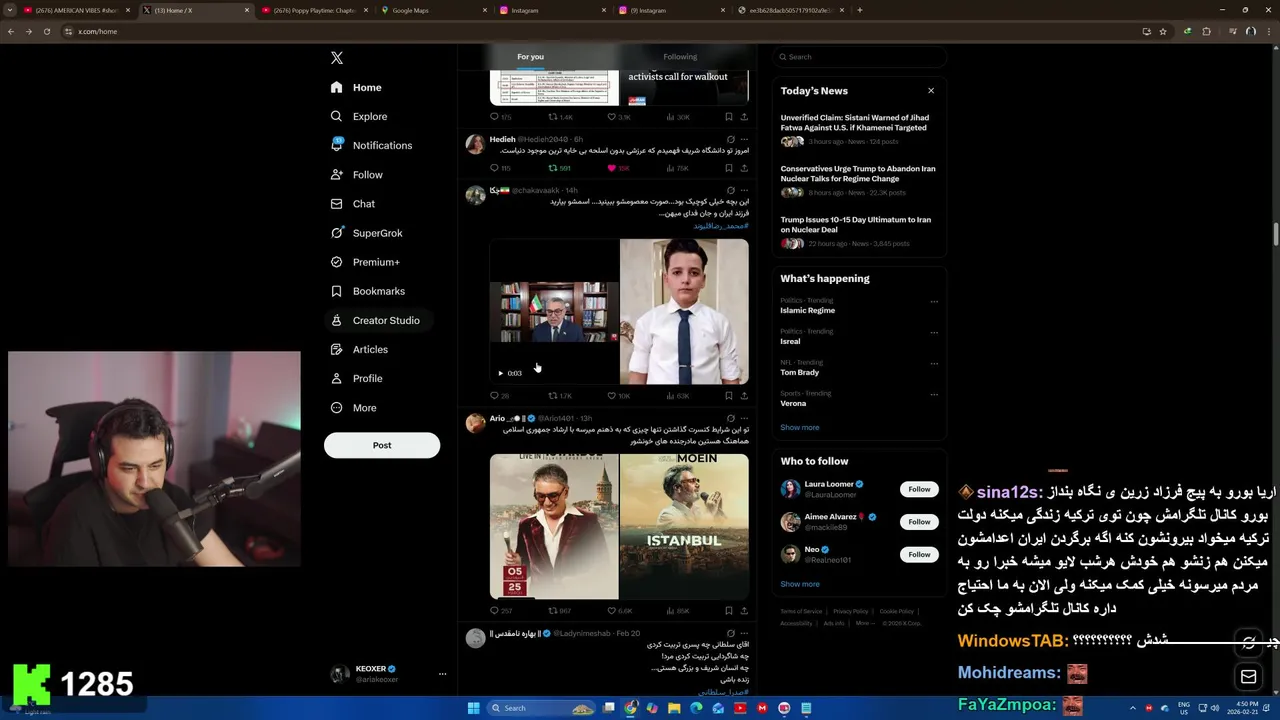Open more options on Ario post
The image size is (1280, 720).
click(x=744, y=418)
